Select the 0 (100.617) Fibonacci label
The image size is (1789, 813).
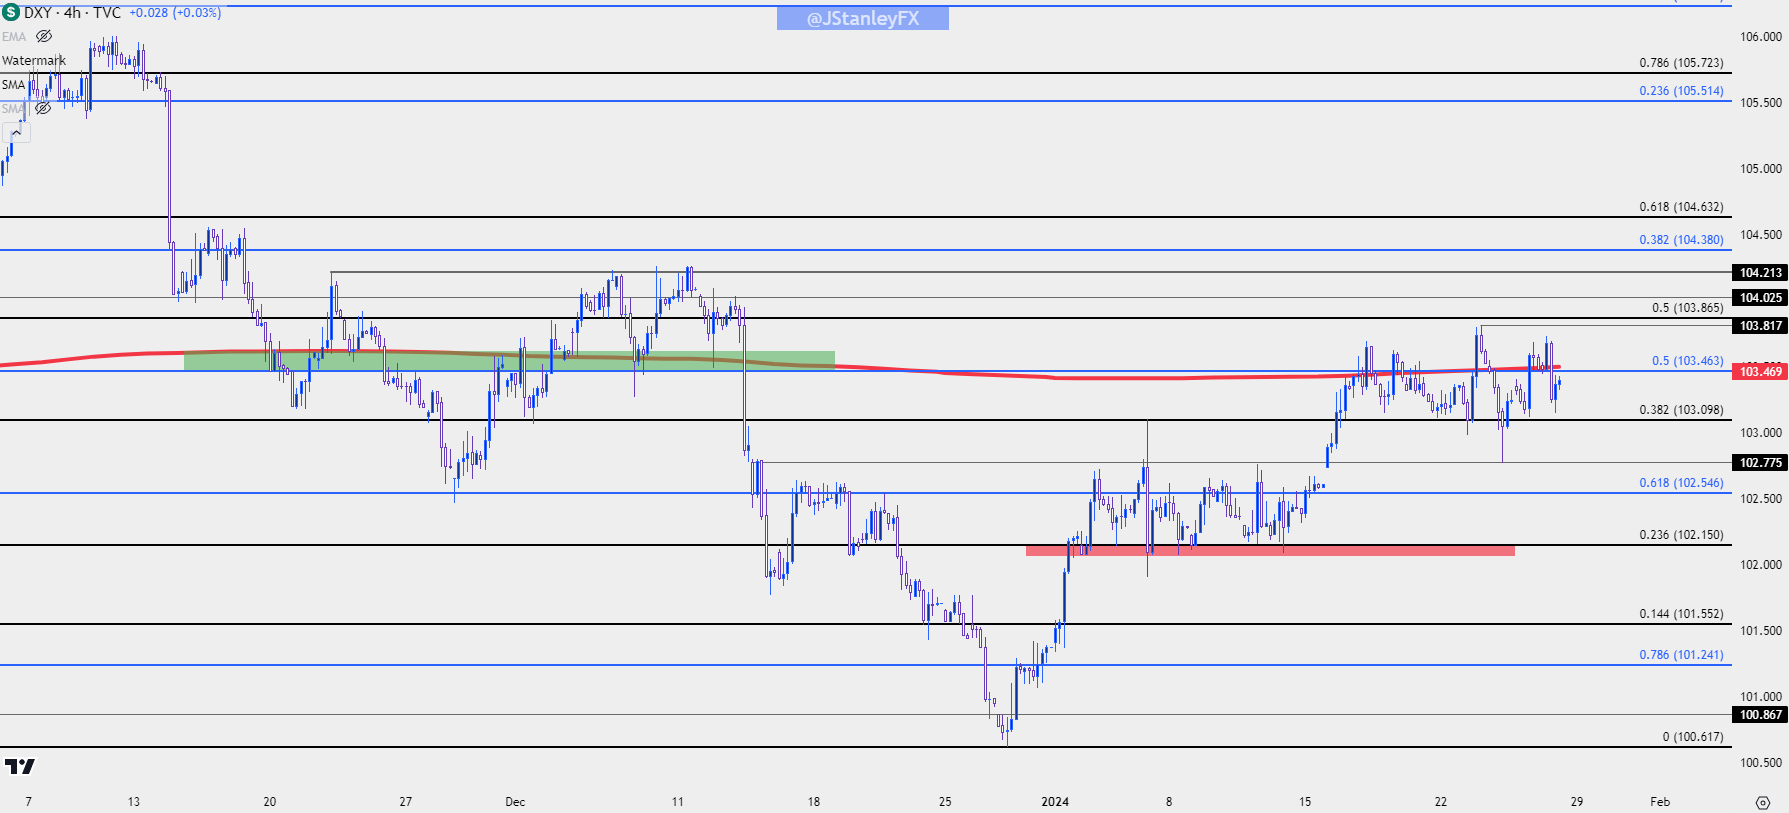coord(1693,736)
